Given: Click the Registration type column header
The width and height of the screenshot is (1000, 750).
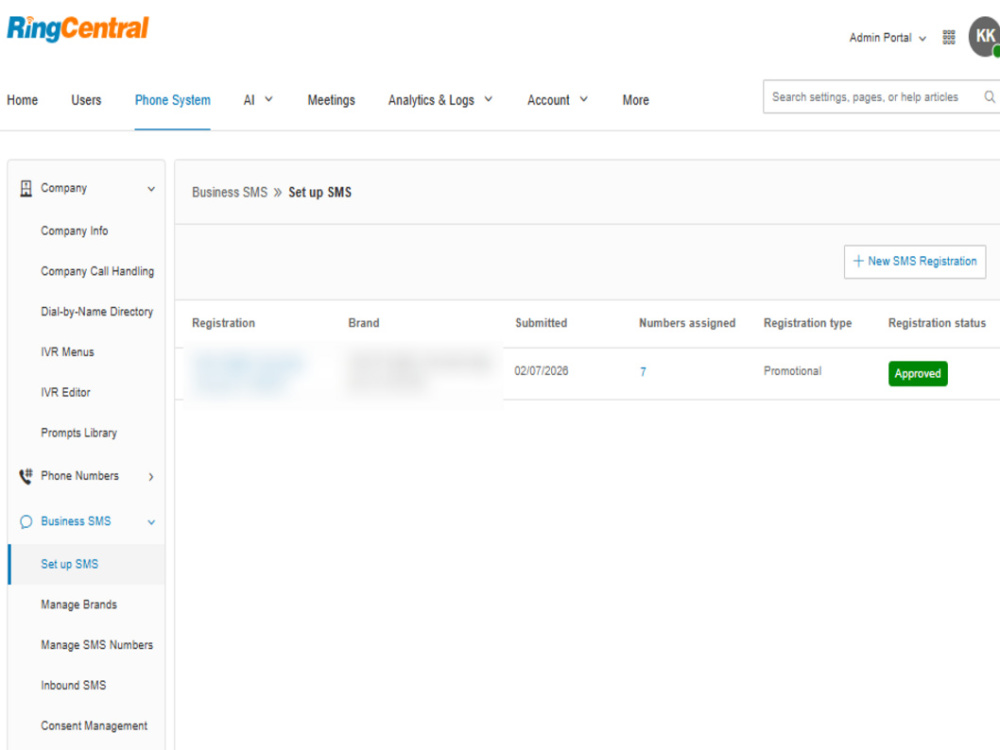Looking at the screenshot, I should 807,323.
